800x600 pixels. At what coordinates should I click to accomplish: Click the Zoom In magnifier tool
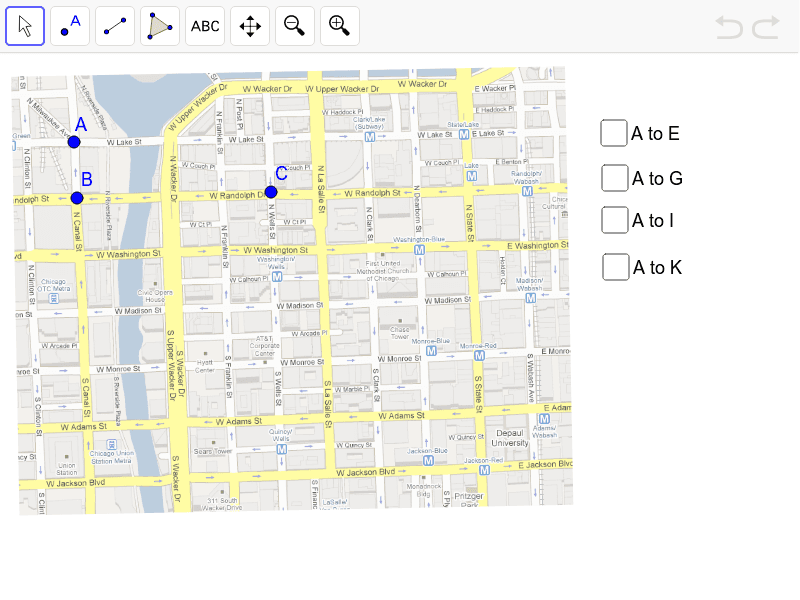pyautogui.click(x=340, y=26)
